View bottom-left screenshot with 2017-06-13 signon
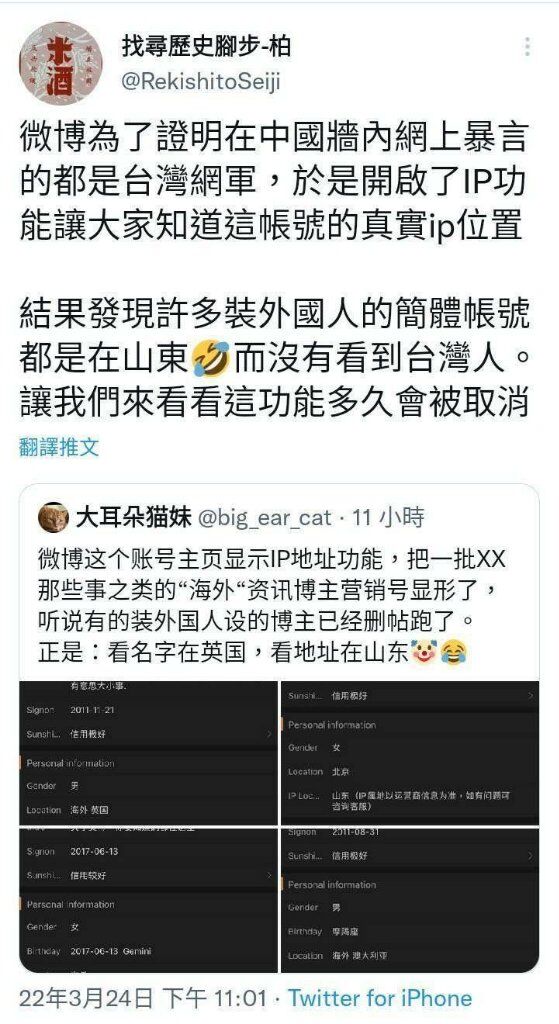559x1024 pixels. pos(148,899)
